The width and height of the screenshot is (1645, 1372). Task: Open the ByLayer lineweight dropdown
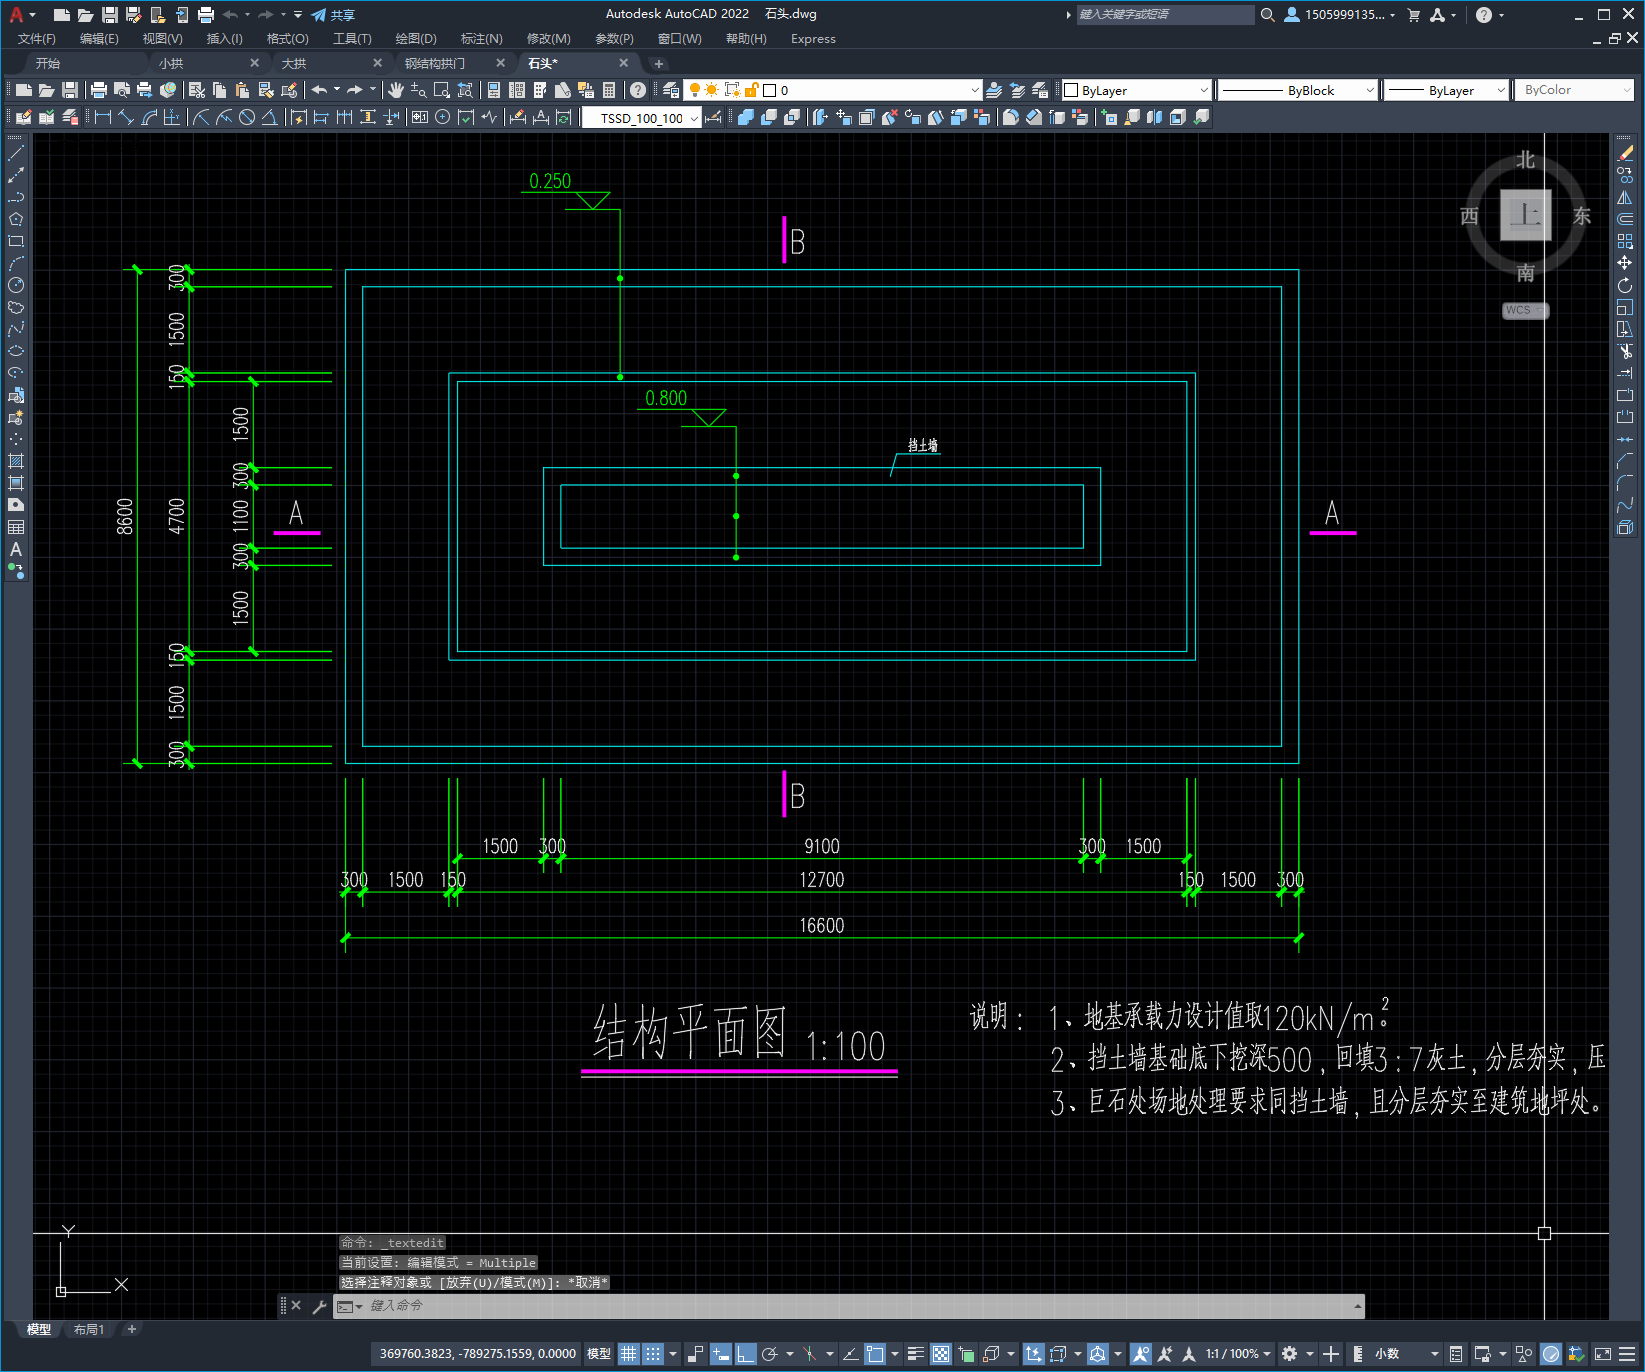(x=1447, y=90)
